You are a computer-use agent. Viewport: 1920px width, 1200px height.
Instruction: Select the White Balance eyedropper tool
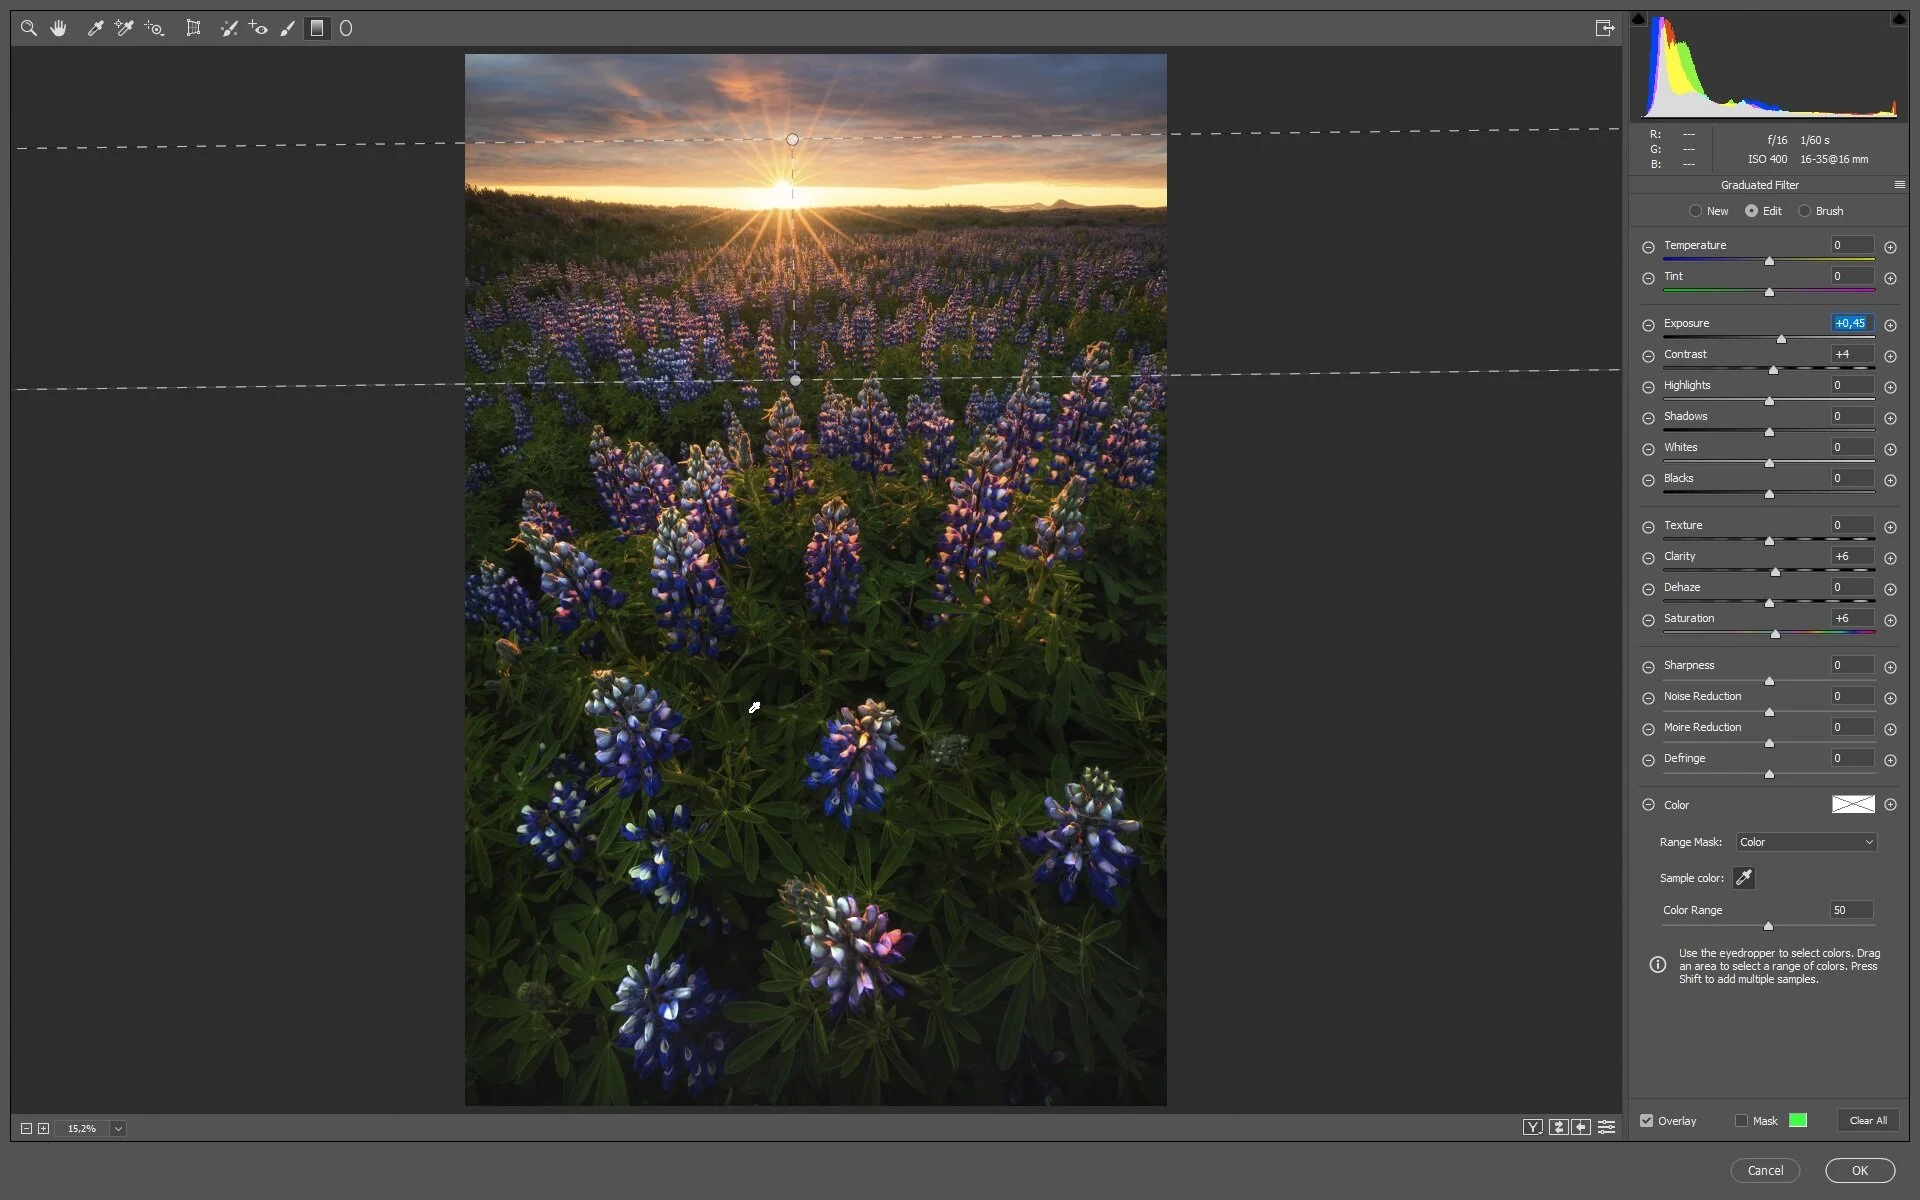tap(96, 28)
